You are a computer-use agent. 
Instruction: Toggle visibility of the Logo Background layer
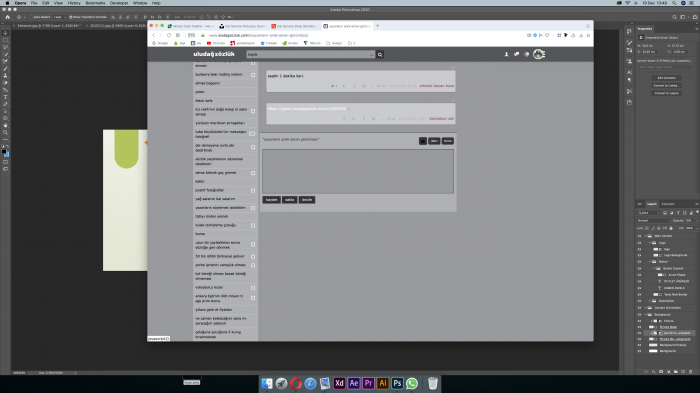click(x=639, y=255)
